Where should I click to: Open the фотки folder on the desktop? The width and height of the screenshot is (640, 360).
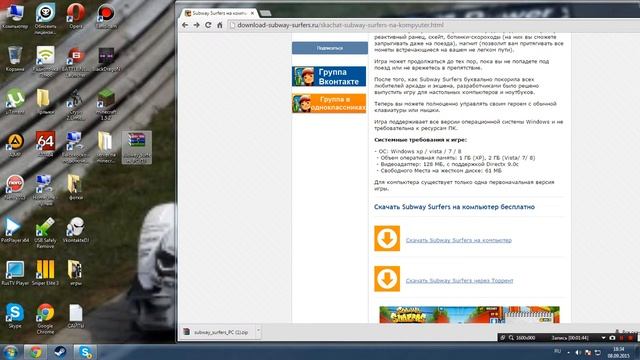tap(76, 187)
